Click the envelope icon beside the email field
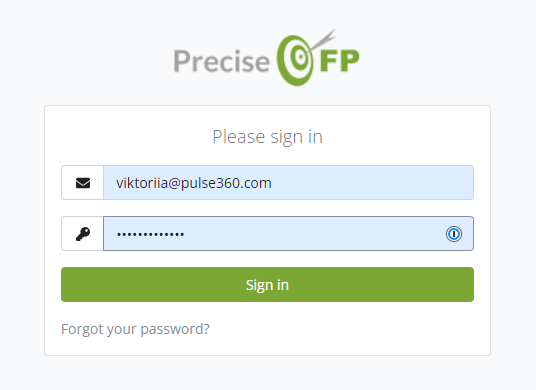Screen dimensions: 536x390 coord(83,183)
